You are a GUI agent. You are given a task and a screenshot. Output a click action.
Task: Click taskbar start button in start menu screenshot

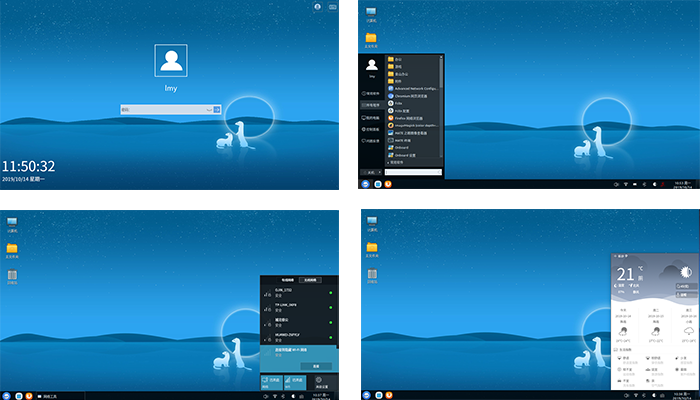pos(366,184)
